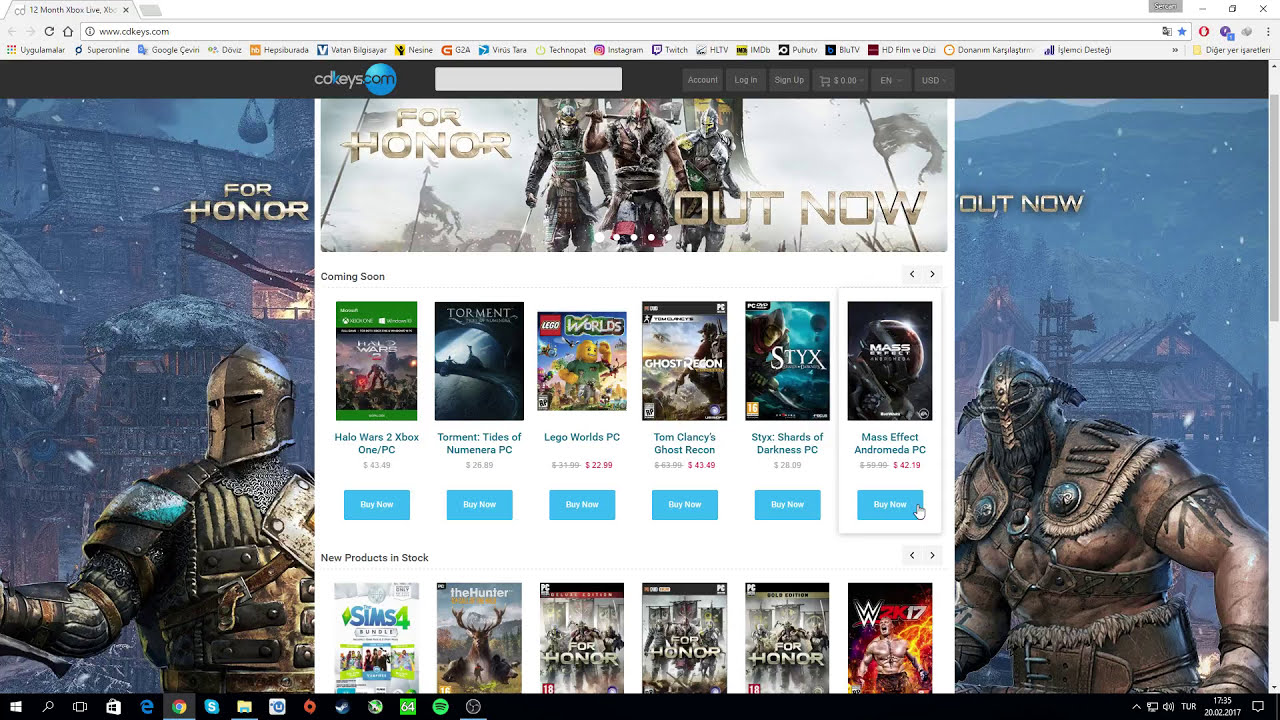Open the IMDb bookmark

(x=754, y=50)
